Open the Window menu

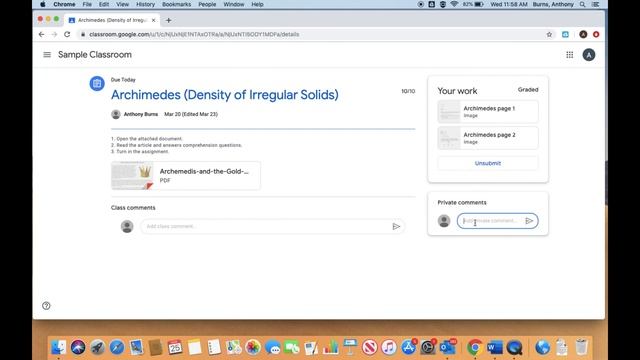(x=233, y=4)
